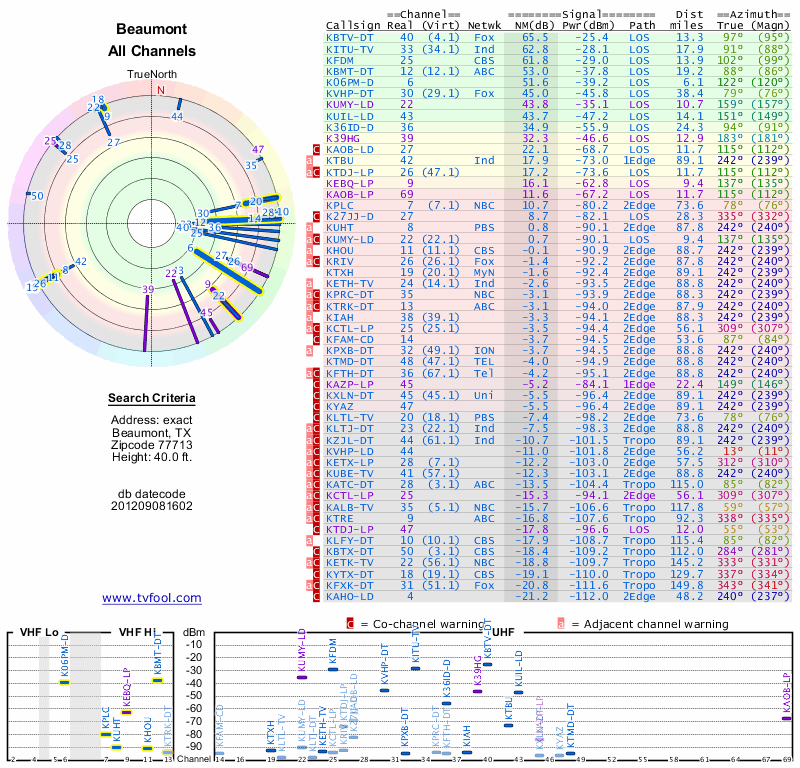Select the KATC-DT callsign in the table

point(350,485)
